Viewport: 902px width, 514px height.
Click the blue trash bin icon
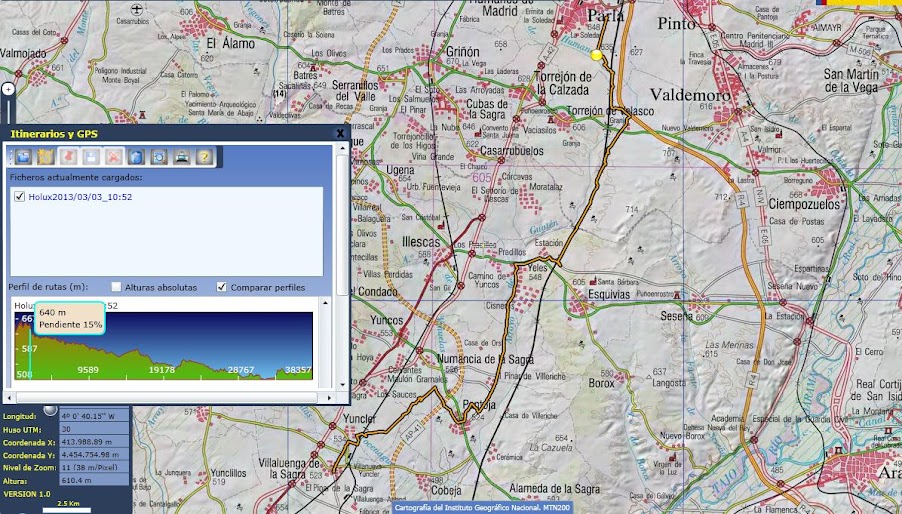click(136, 156)
